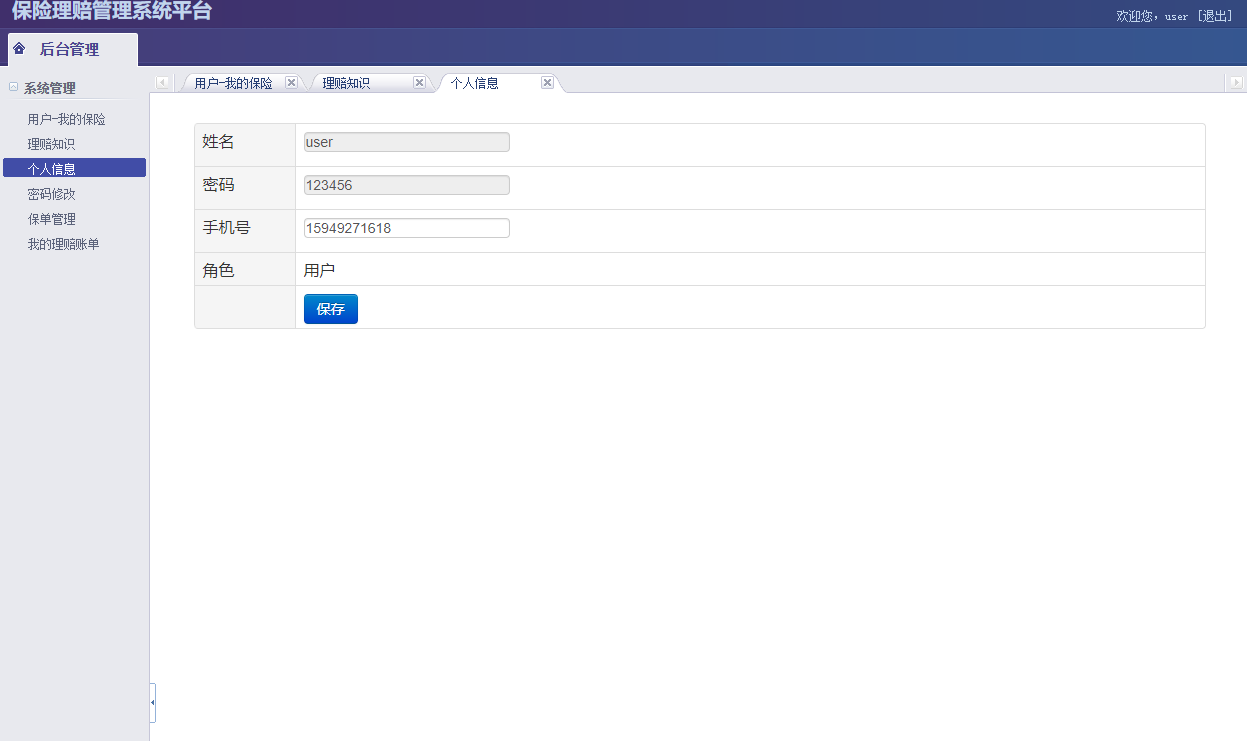Click the 保险理赔管理系统平台 title

(112, 11)
